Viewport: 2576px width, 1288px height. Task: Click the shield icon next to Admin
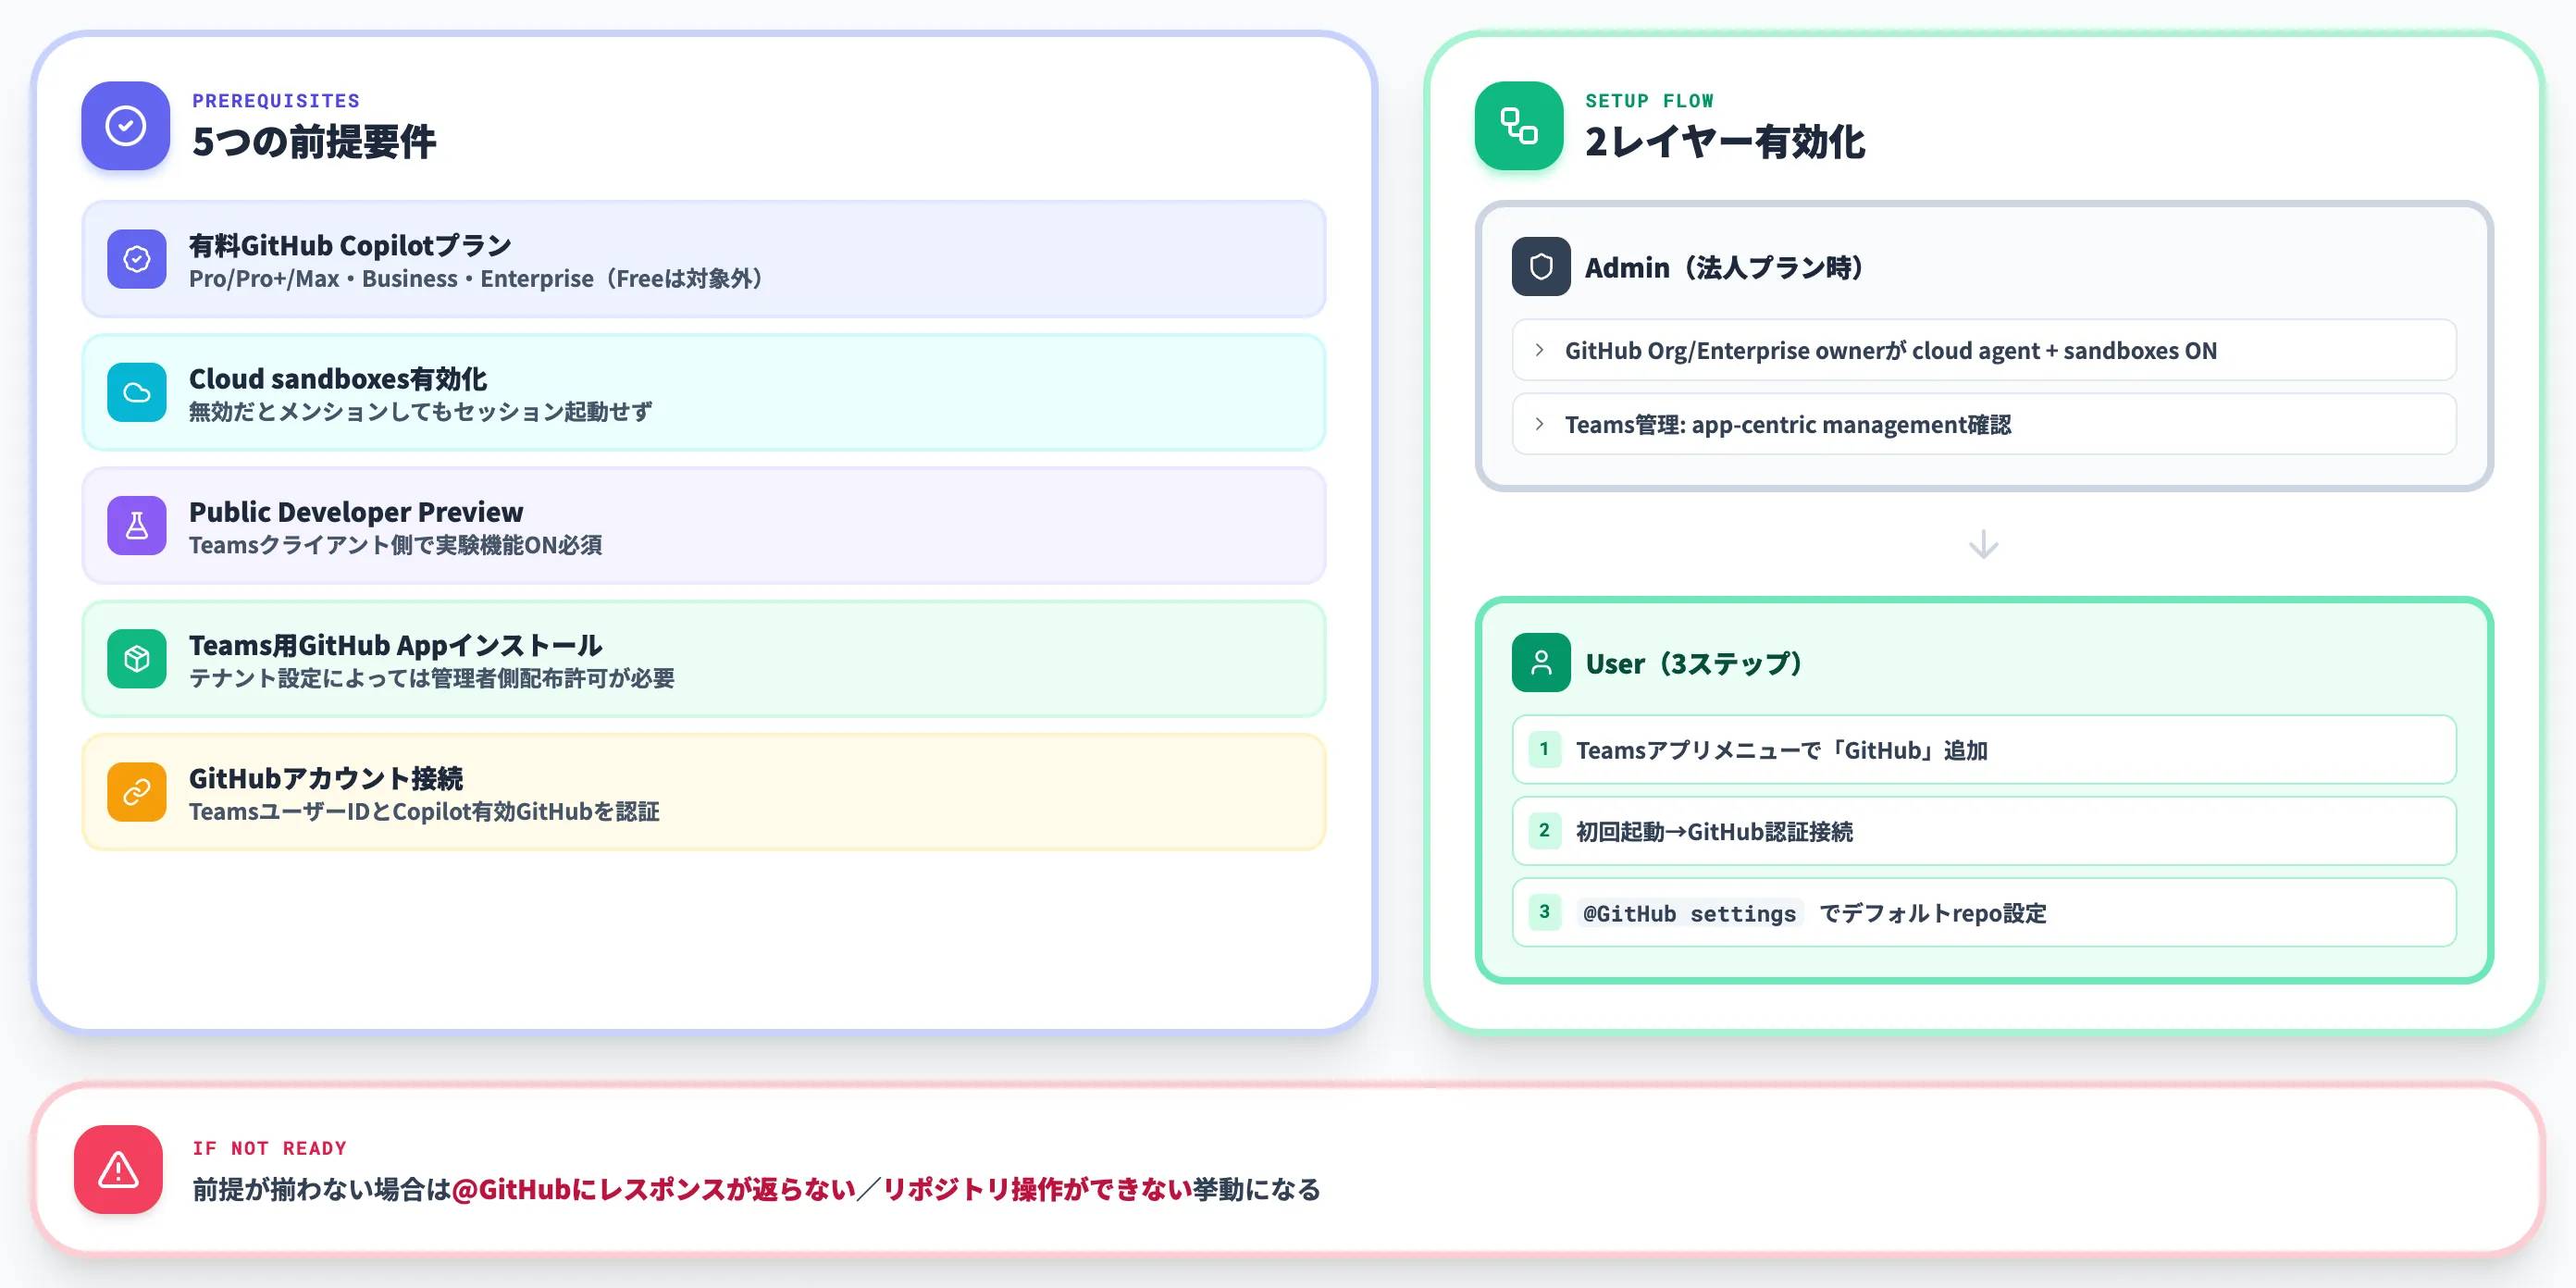1541,267
